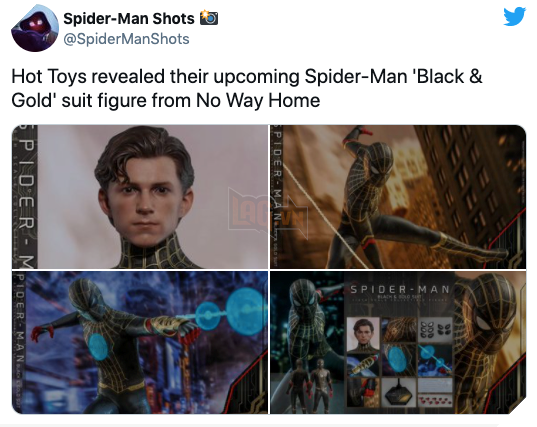Click the gold gauntlet accessory tile

pyautogui.click(x=363, y=364)
